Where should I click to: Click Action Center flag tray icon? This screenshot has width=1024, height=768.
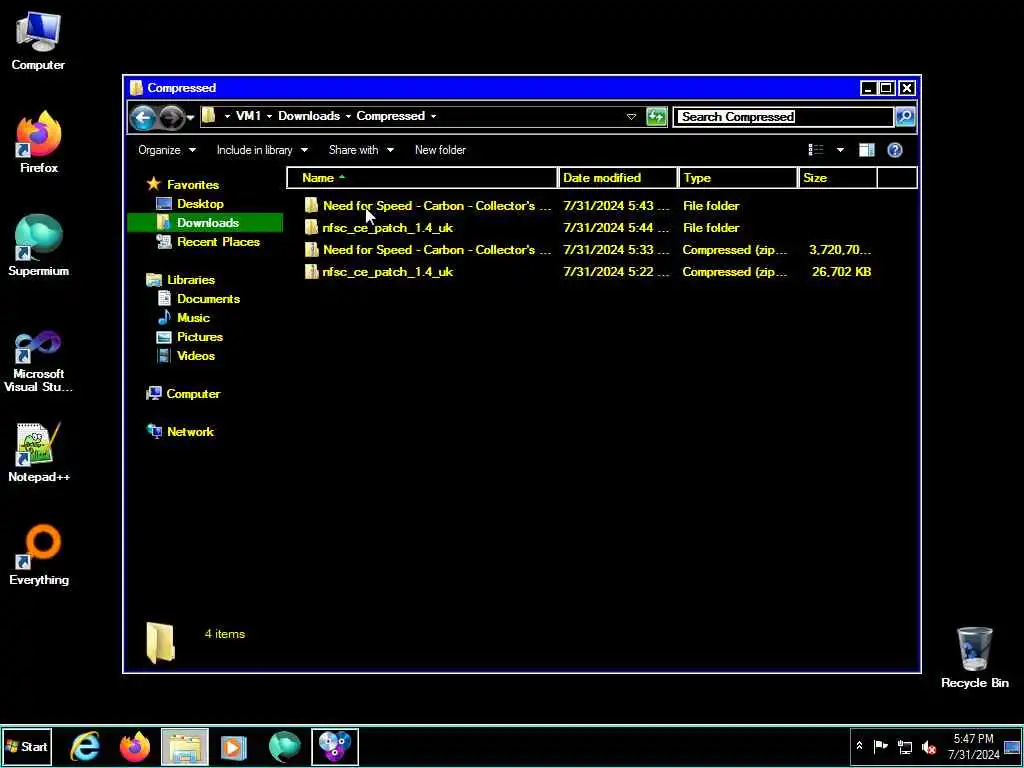pos(880,746)
